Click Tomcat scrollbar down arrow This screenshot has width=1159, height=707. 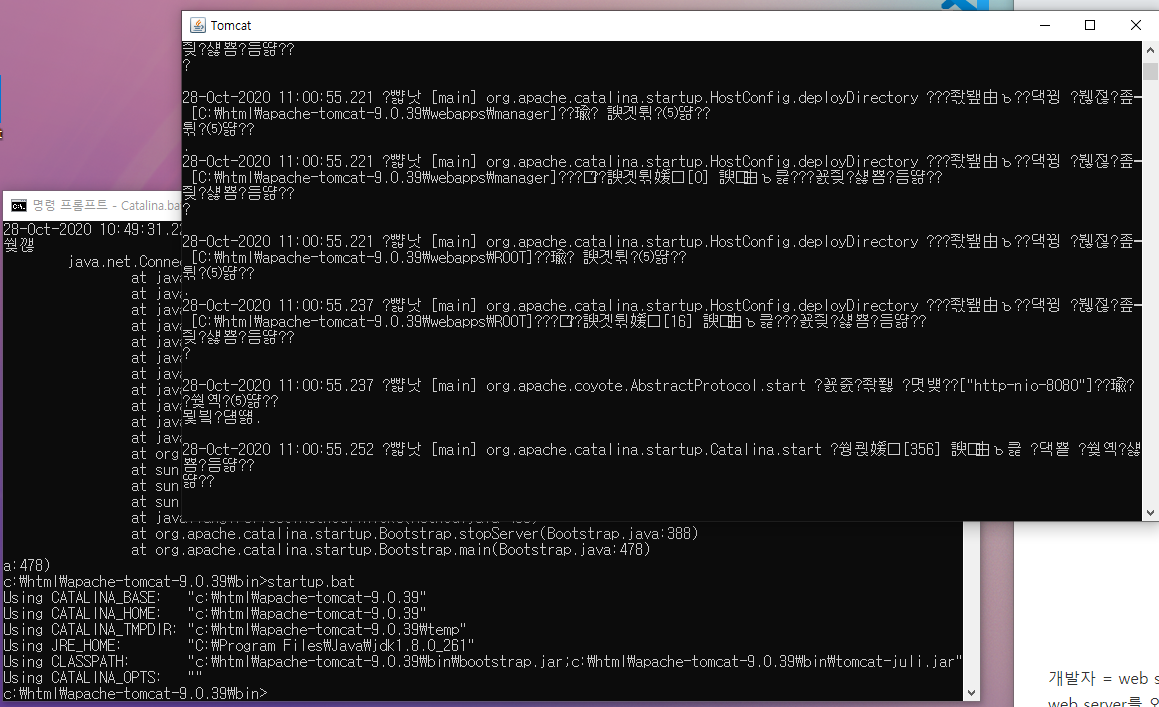[1150, 513]
